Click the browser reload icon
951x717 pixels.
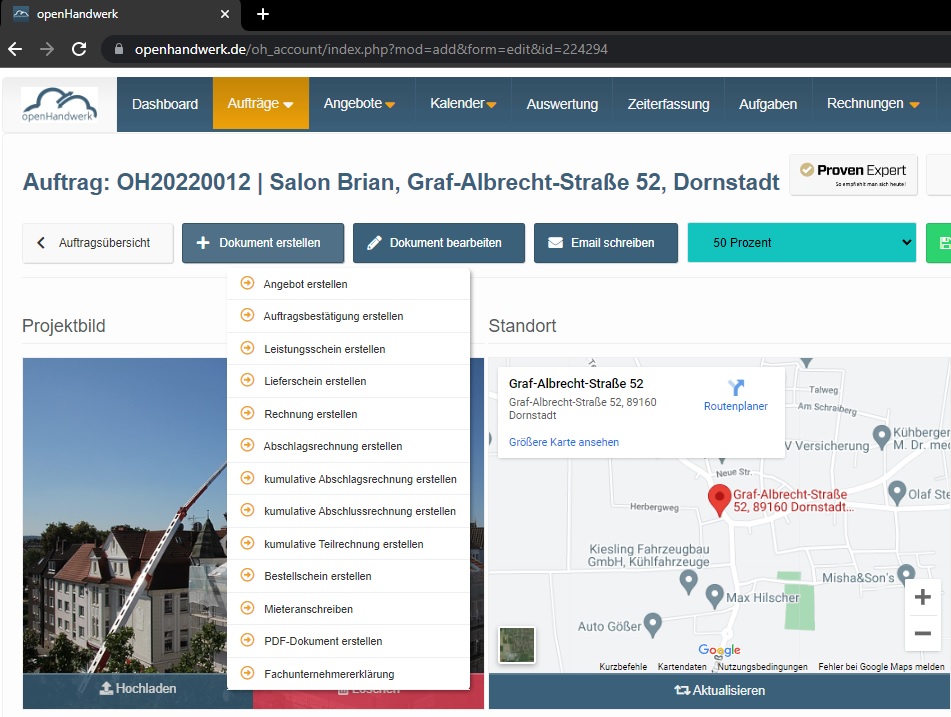pyautogui.click(x=78, y=49)
